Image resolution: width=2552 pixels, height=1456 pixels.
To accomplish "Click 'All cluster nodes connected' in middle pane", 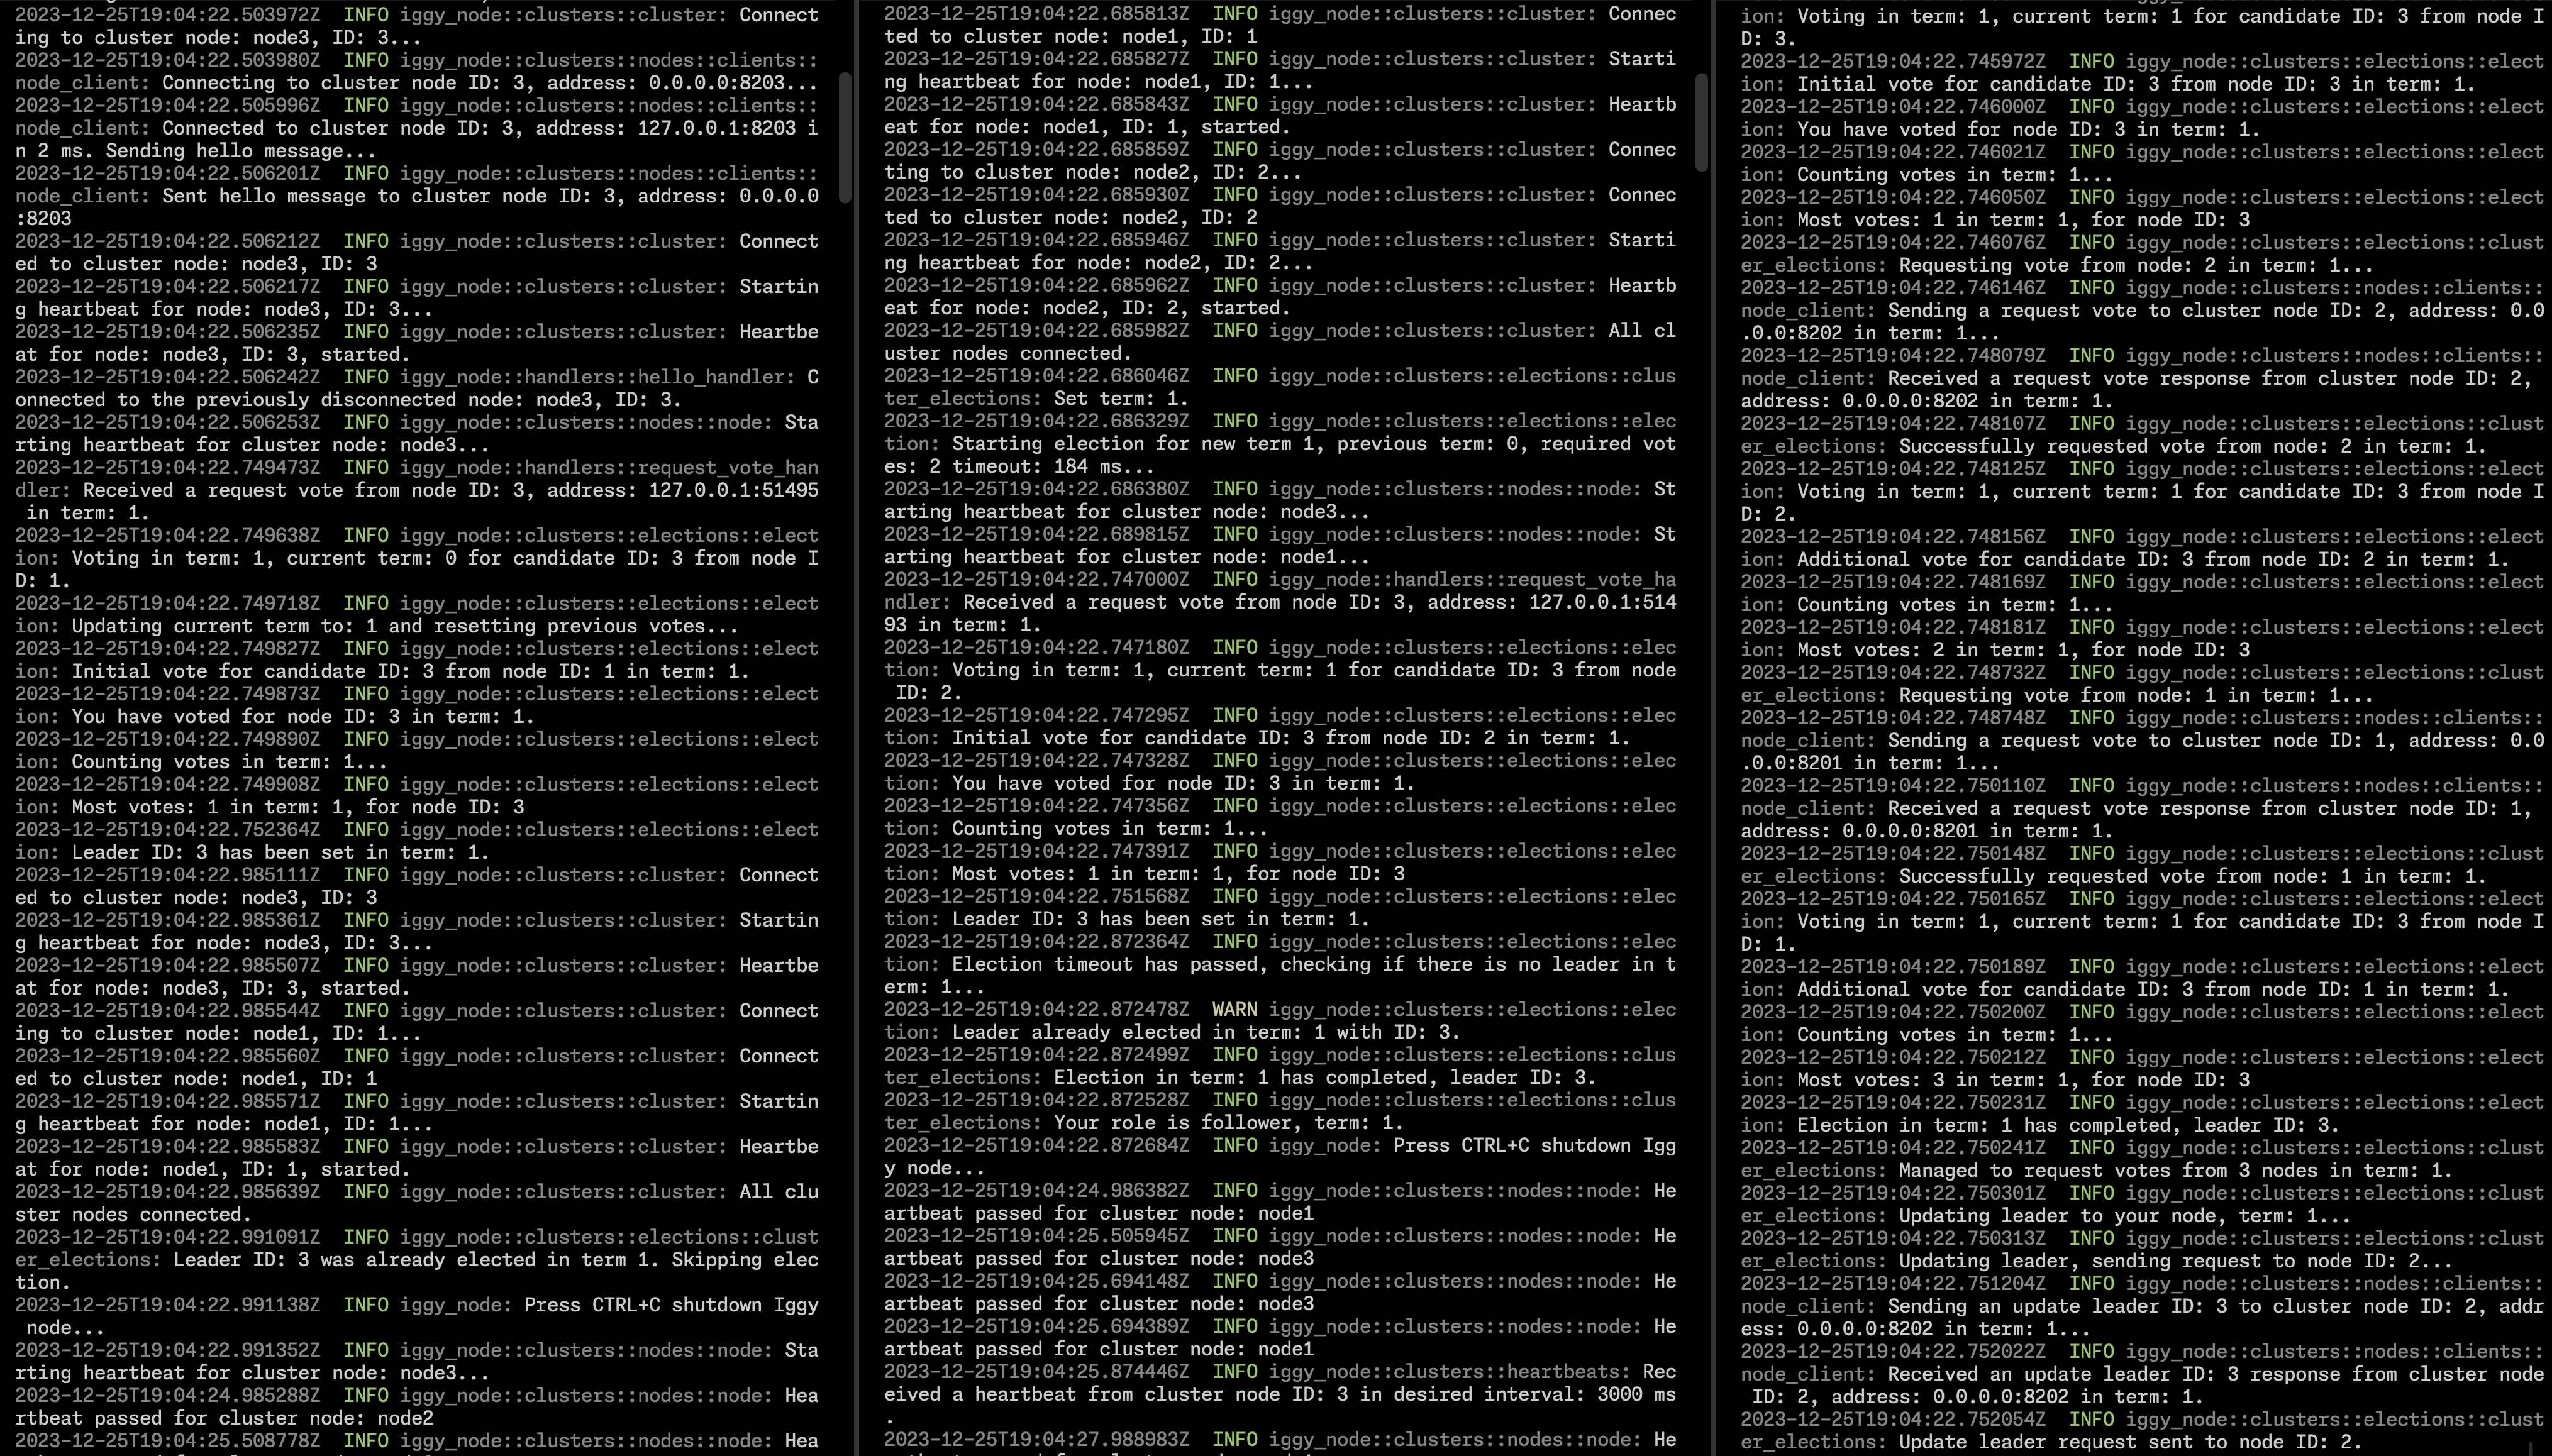I will [1007, 353].
